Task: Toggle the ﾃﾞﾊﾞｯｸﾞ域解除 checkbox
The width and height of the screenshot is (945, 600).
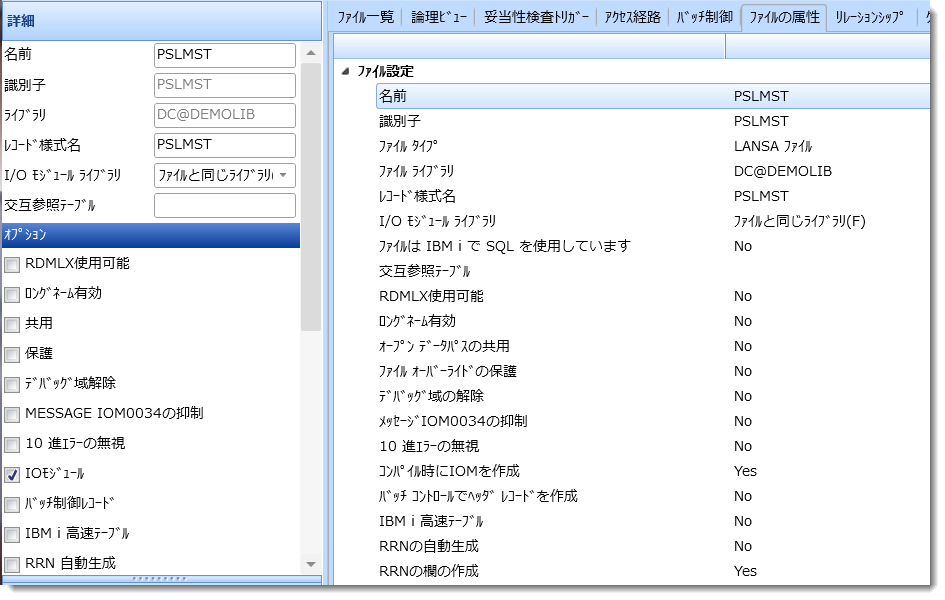Action: click(12, 385)
